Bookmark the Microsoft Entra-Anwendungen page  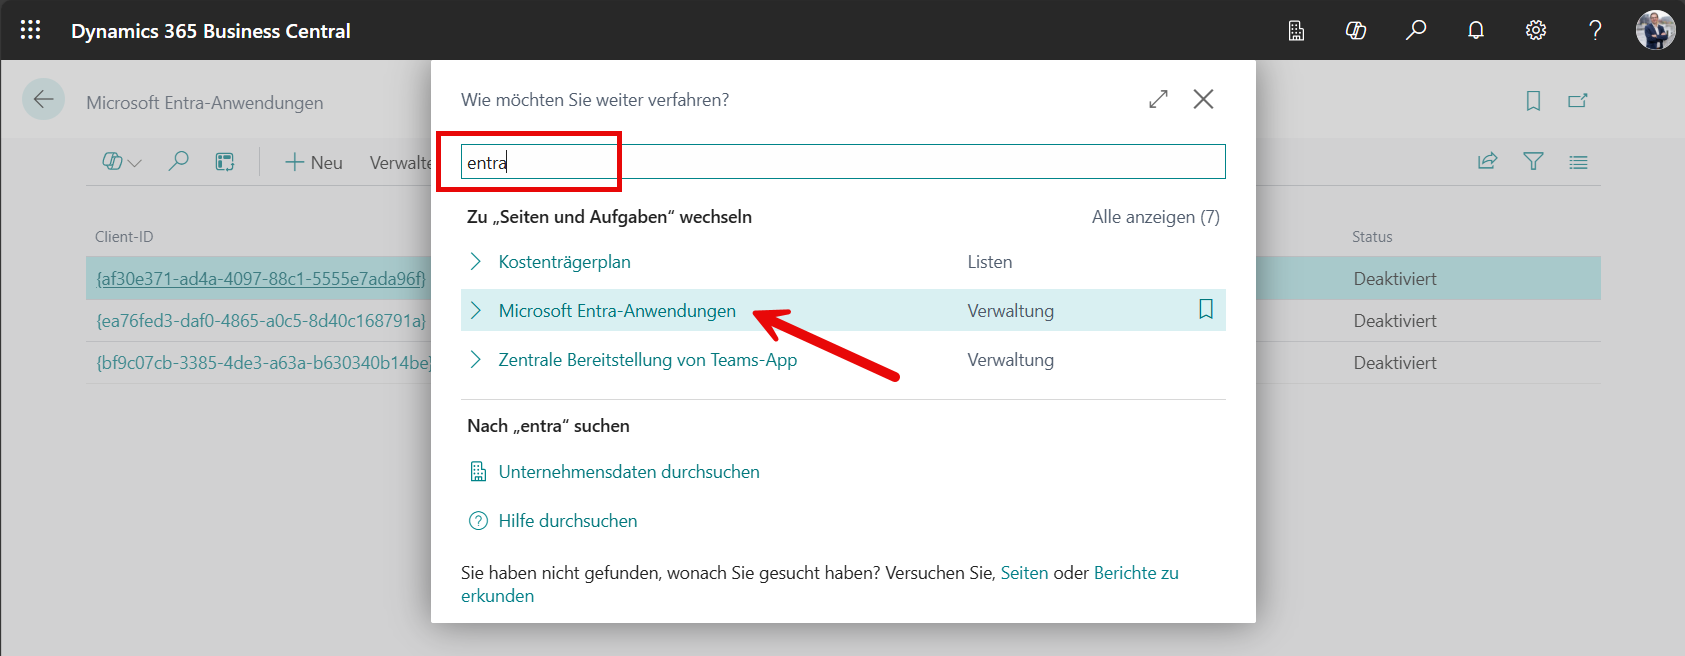coord(1533,101)
